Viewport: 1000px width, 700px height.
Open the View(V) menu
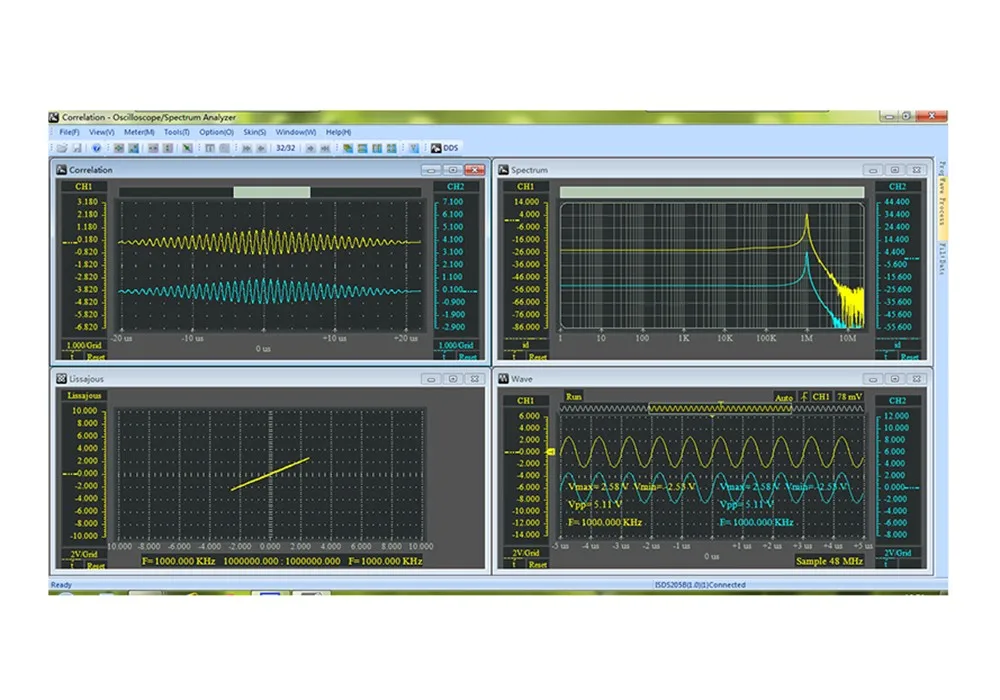(101, 132)
